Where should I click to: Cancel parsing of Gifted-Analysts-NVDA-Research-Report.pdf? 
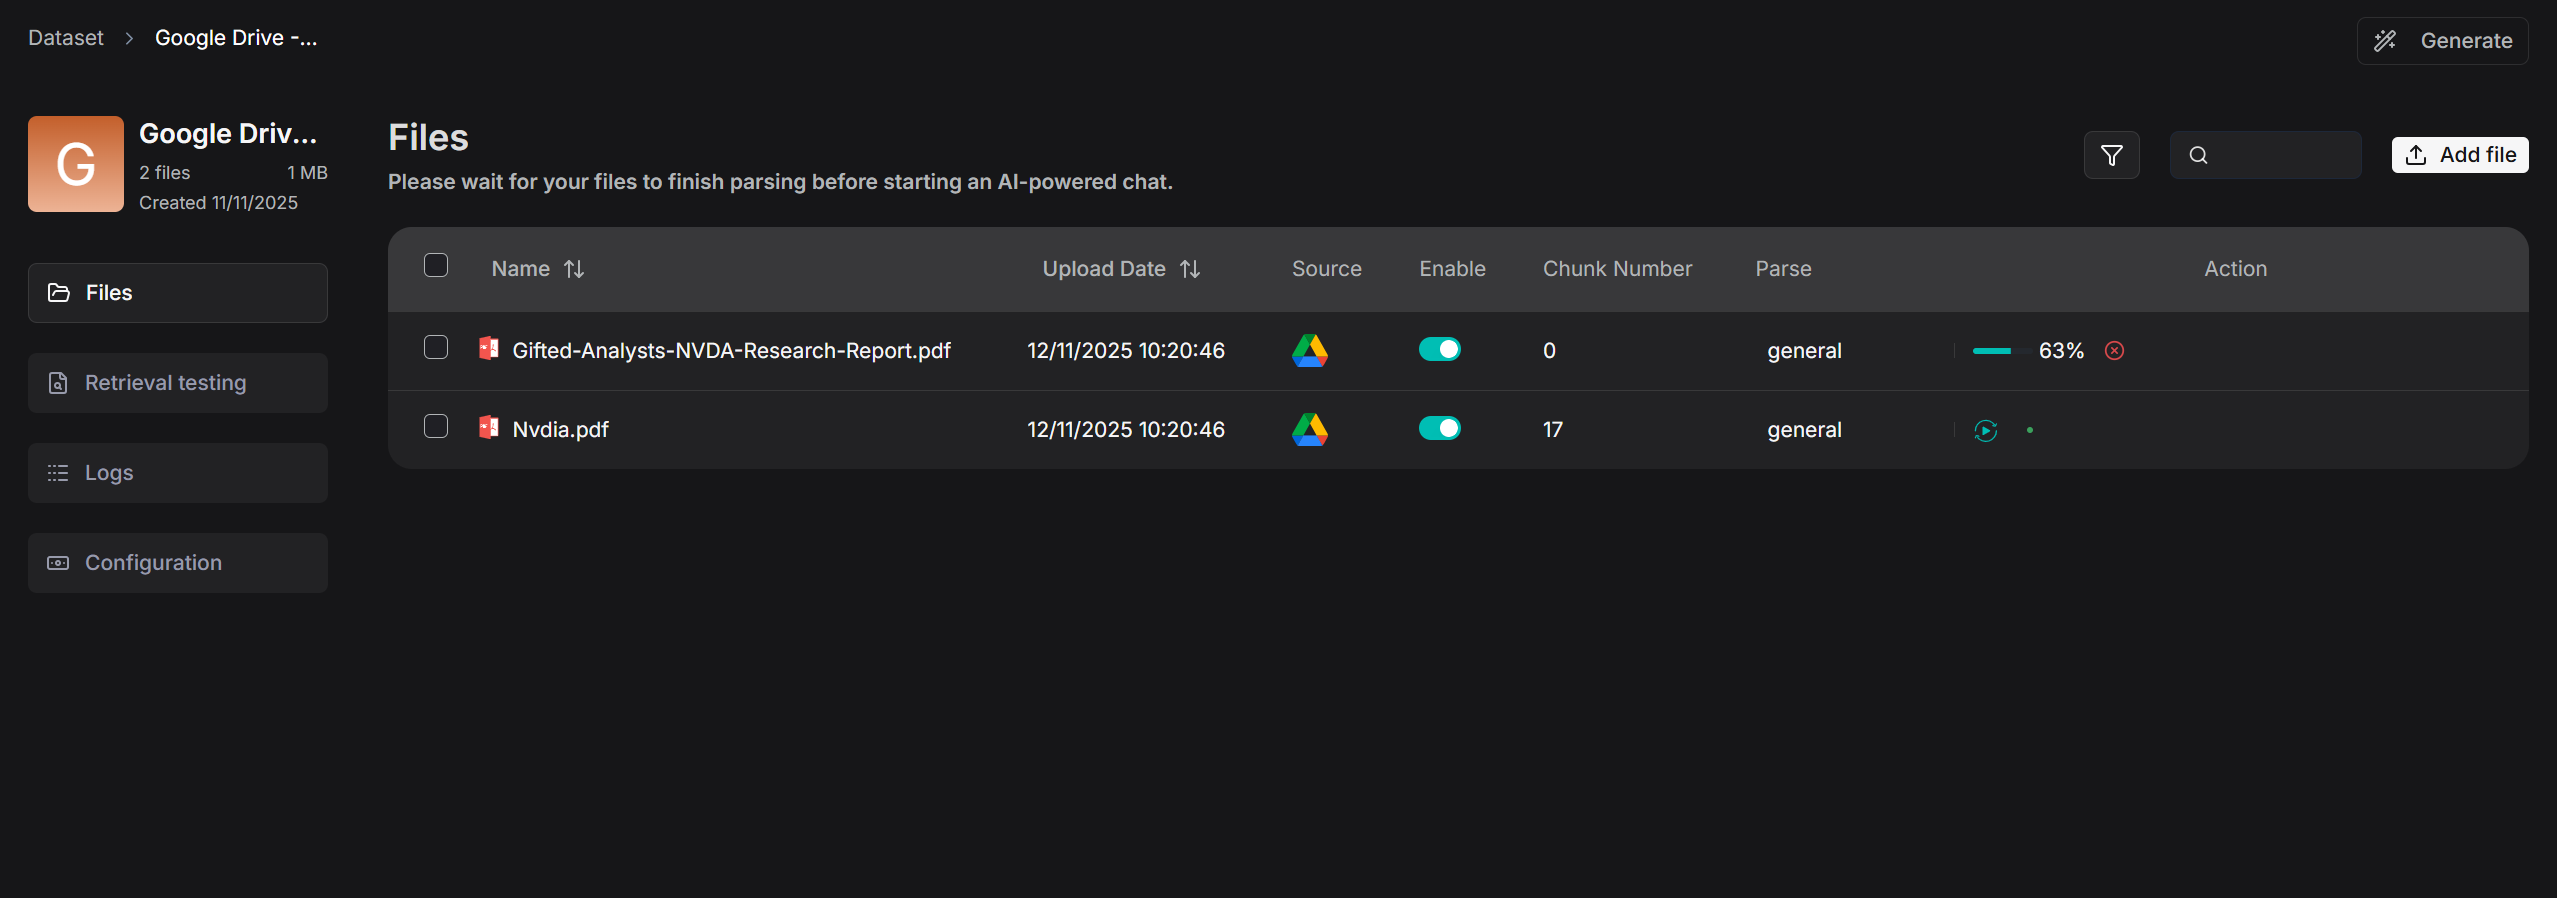click(2114, 350)
